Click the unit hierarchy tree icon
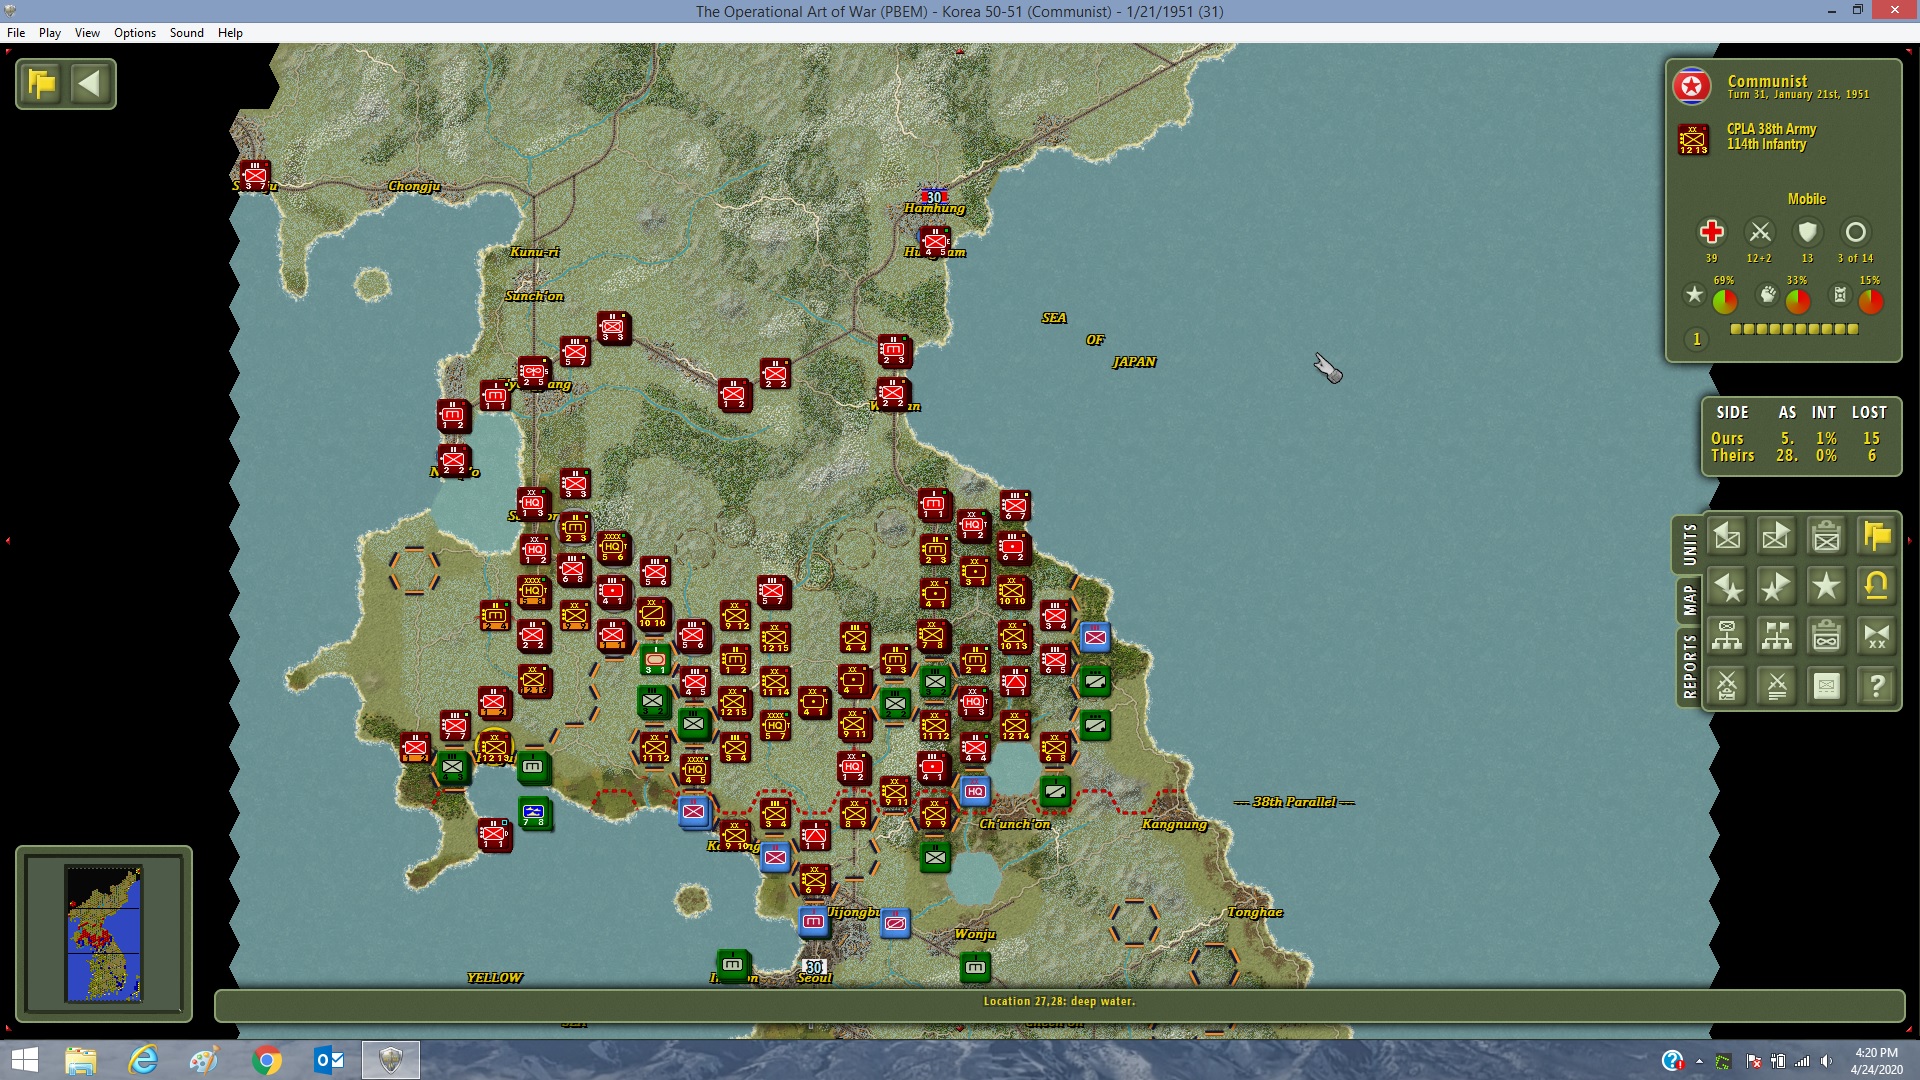Screen dimensions: 1920x1080 [1727, 636]
